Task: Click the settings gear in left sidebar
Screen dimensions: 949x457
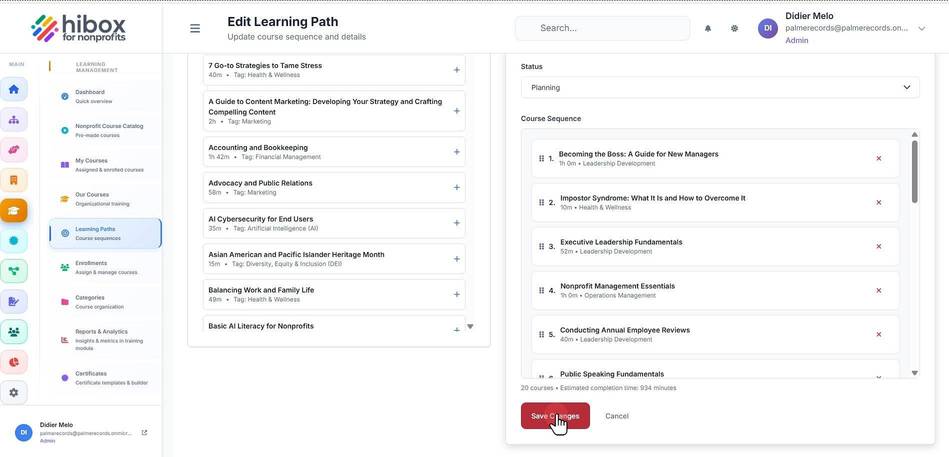Action: [x=14, y=392]
